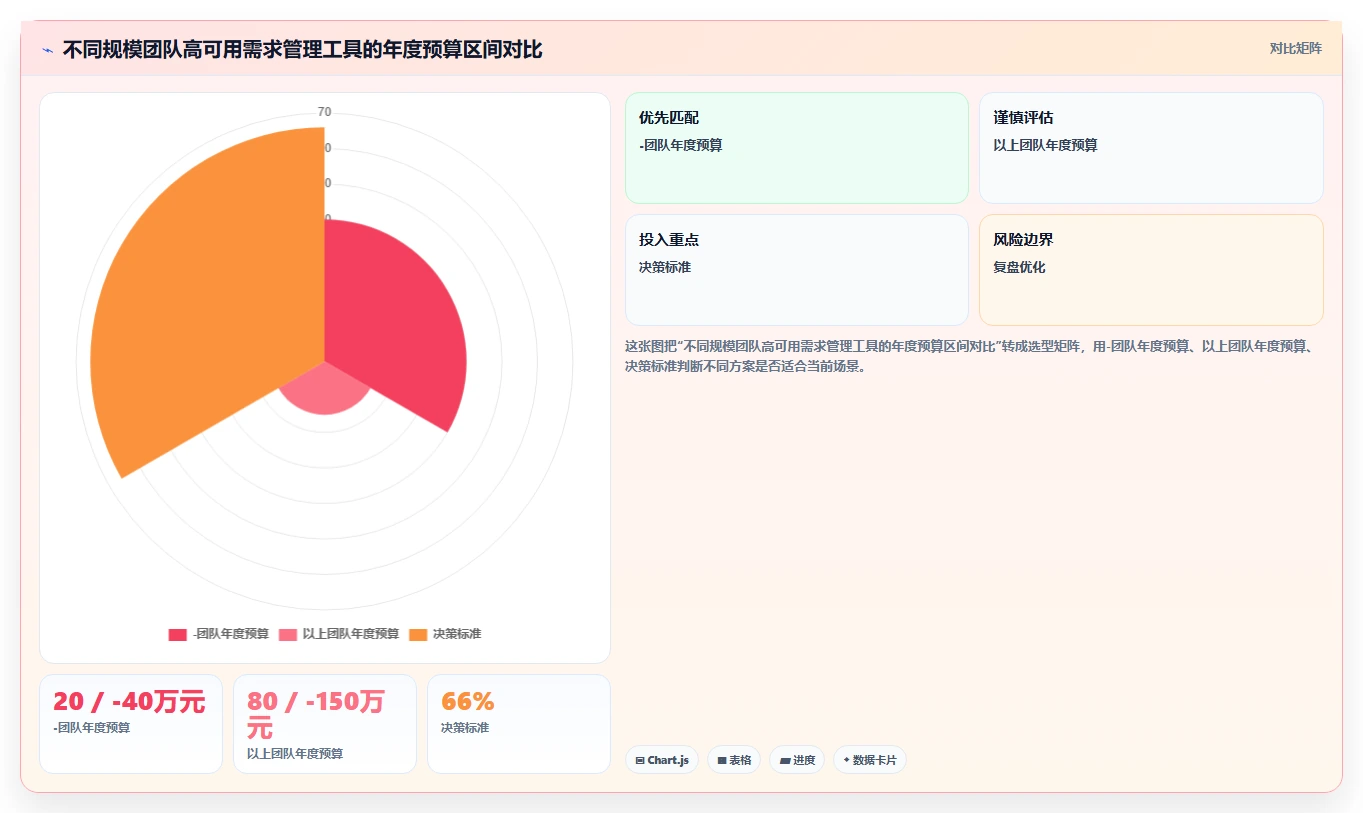Image resolution: width=1363 pixels, height=813 pixels.
Task: Open the 优先匹配 green card
Action: 797,148
